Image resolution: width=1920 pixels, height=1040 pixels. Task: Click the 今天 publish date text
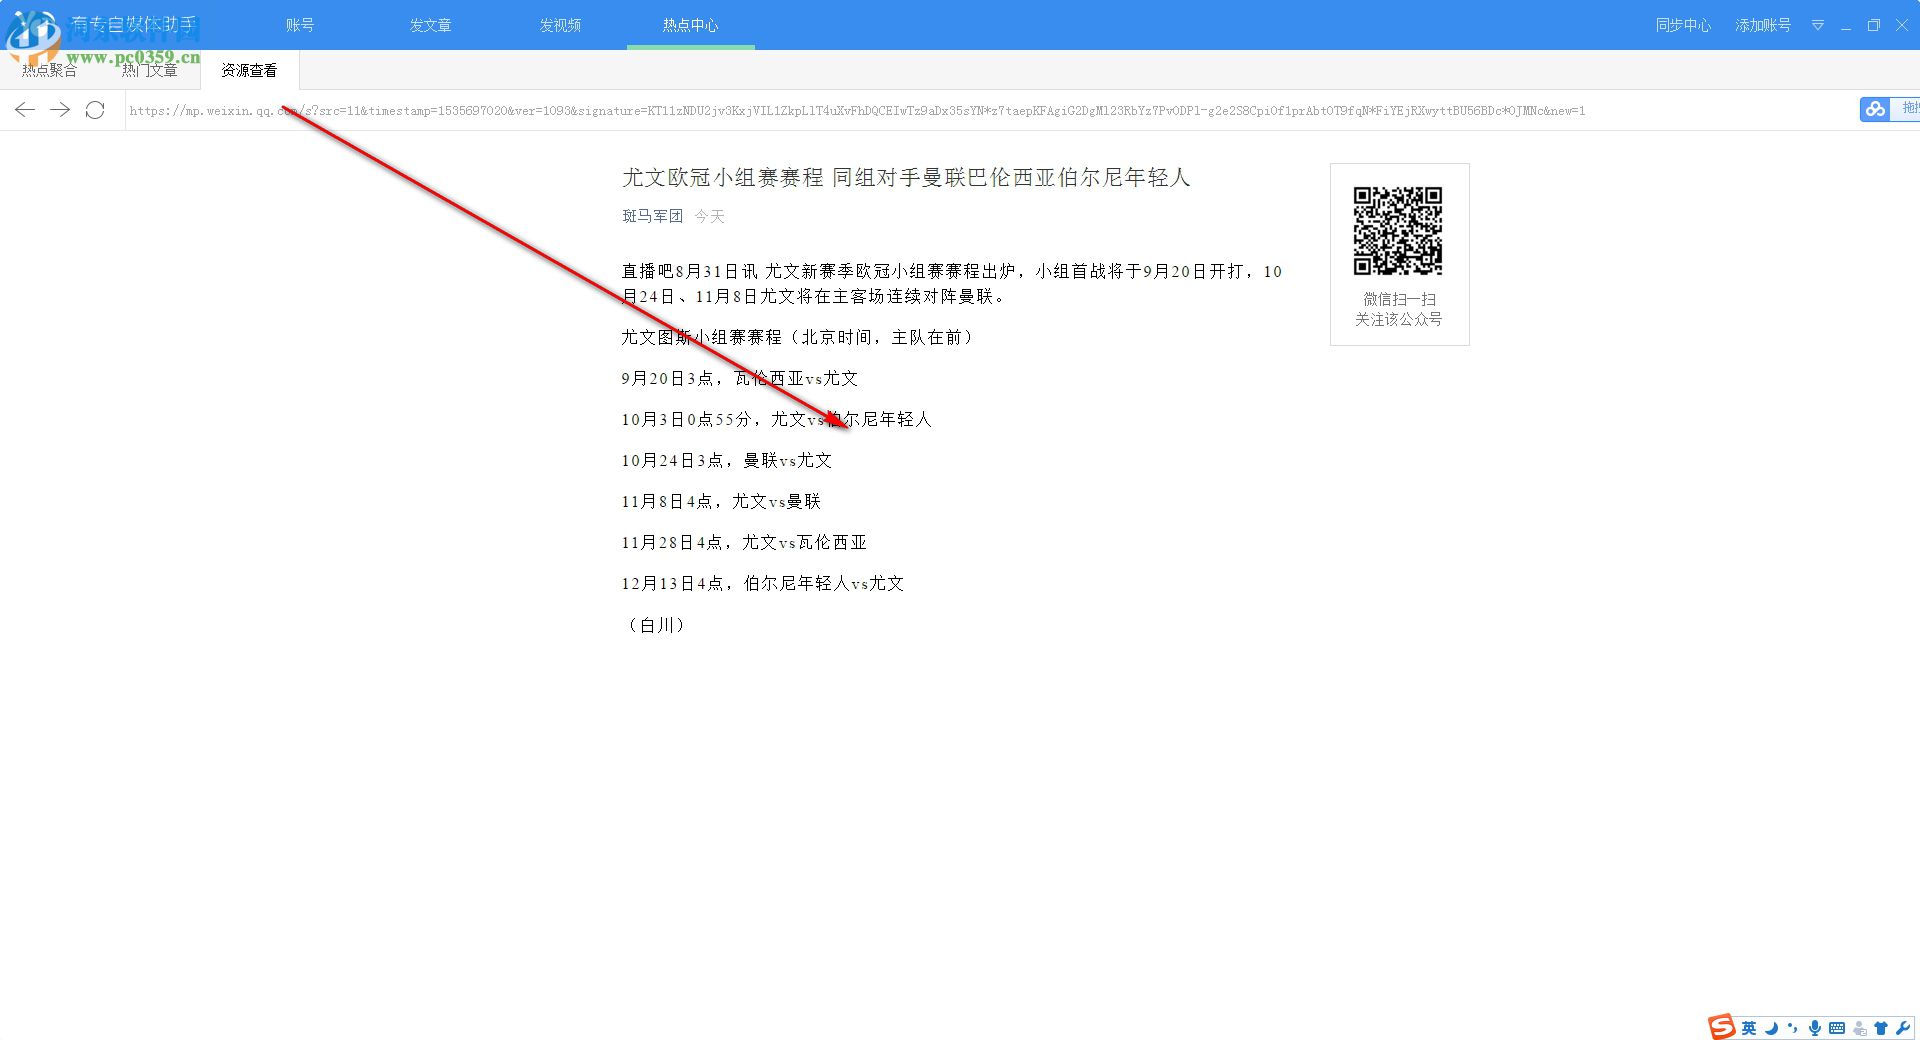tap(709, 216)
